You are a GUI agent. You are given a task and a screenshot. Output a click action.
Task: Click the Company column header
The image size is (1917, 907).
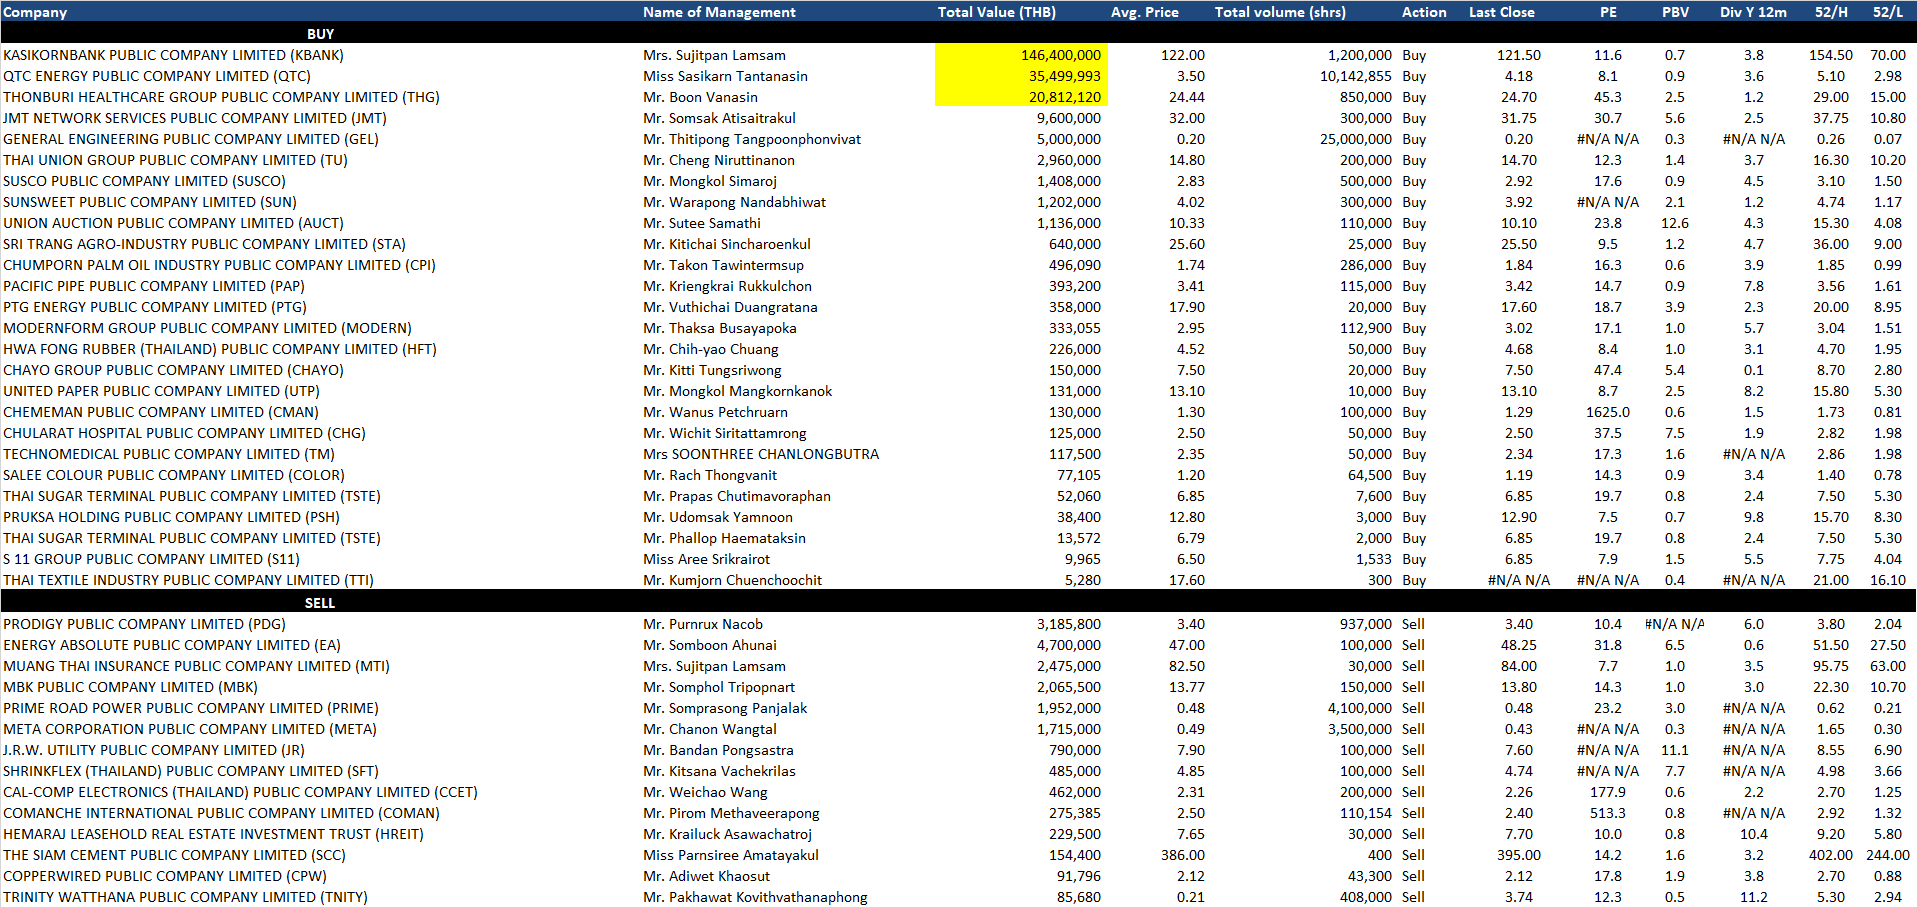pyautogui.click(x=35, y=12)
